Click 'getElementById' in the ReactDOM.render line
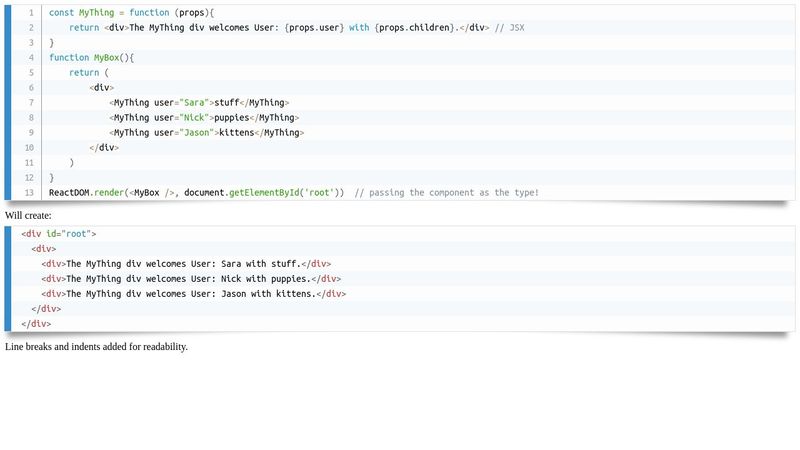This screenshot has width=800, height=450. (264, 193)
